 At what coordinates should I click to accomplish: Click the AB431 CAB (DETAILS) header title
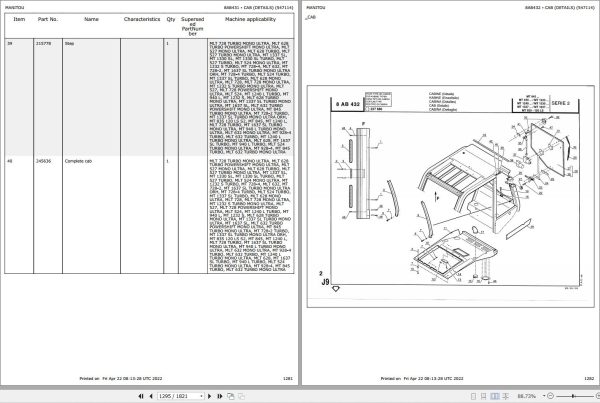point(259,7)
